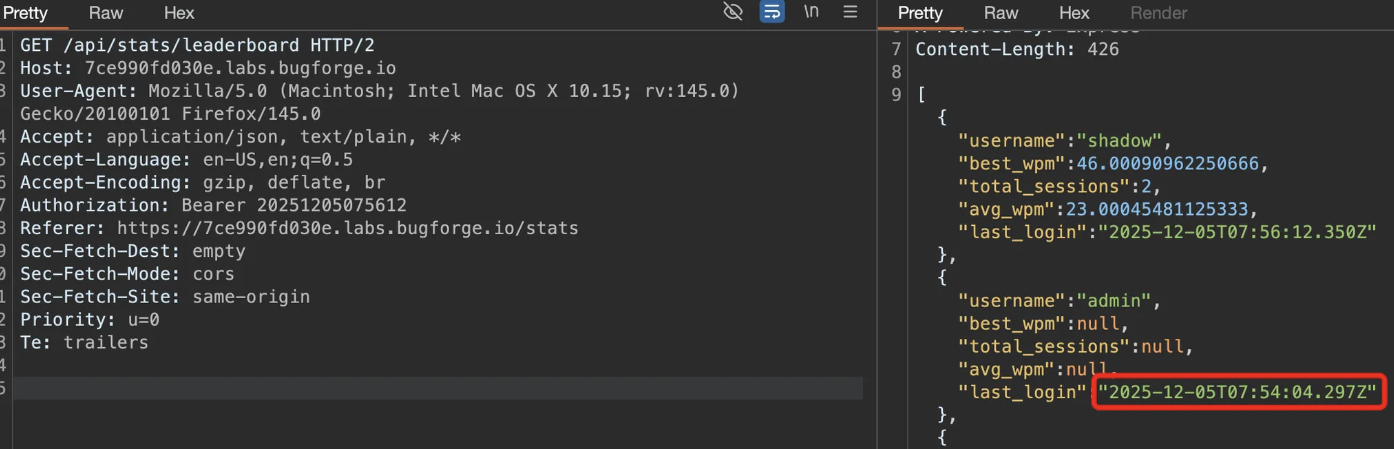1394x449 pixels.
Task: View response in Hex tab
Action: pos(1074,13)
